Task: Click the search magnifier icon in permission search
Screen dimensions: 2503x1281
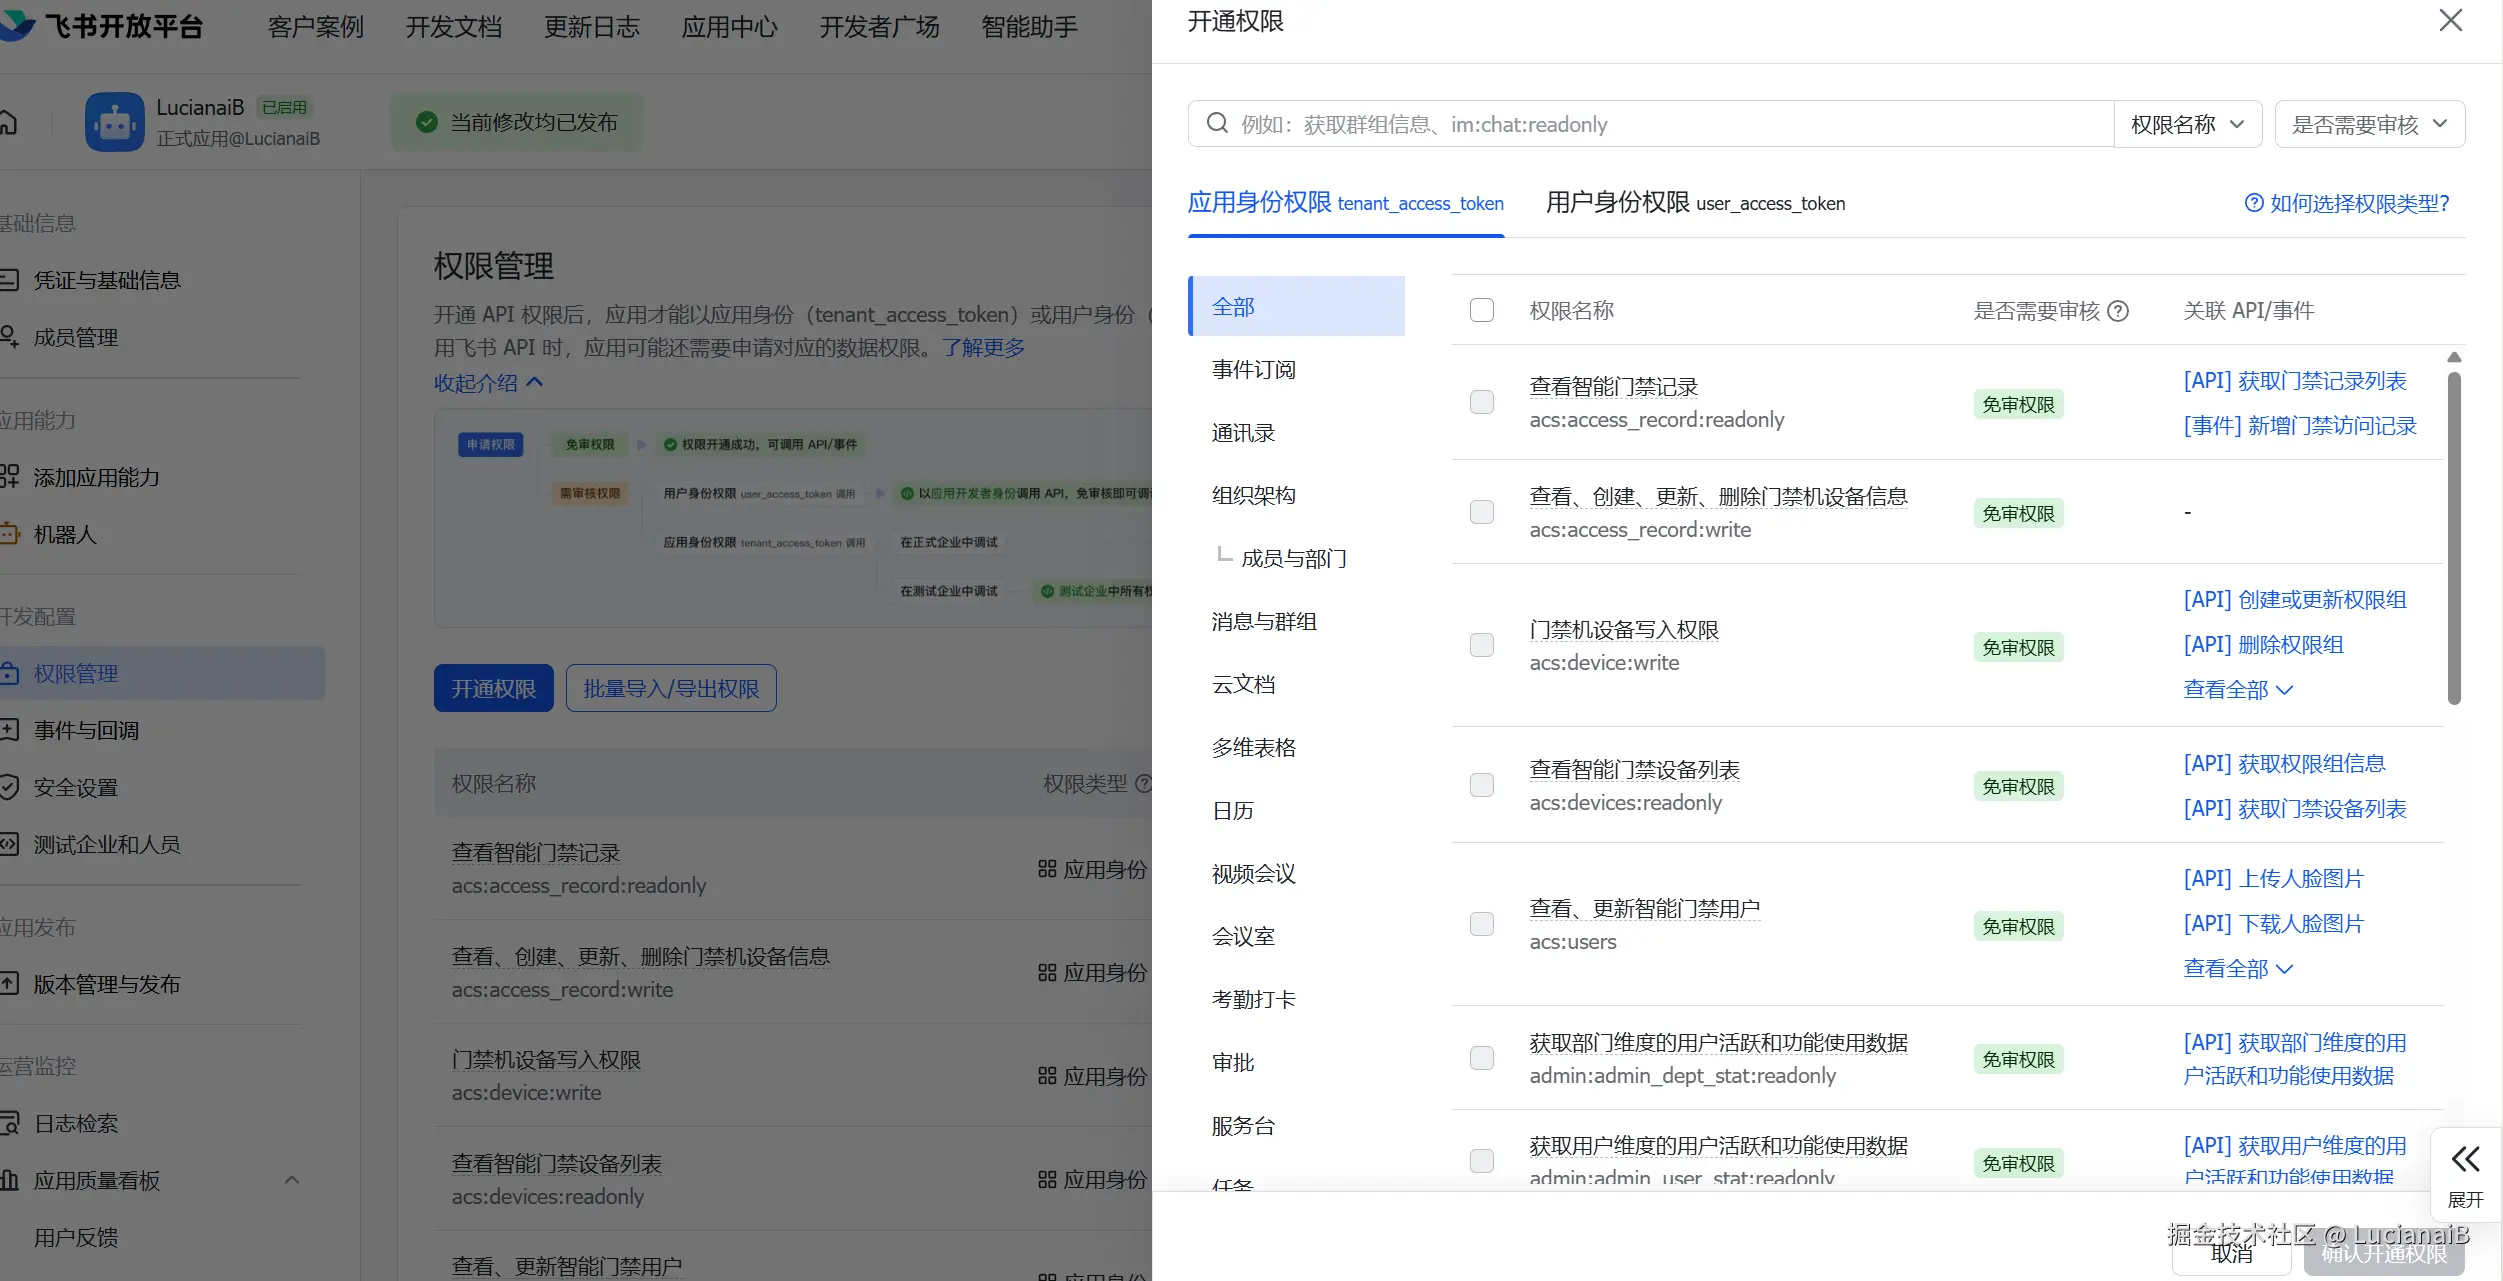Action: coord(1217,123)
